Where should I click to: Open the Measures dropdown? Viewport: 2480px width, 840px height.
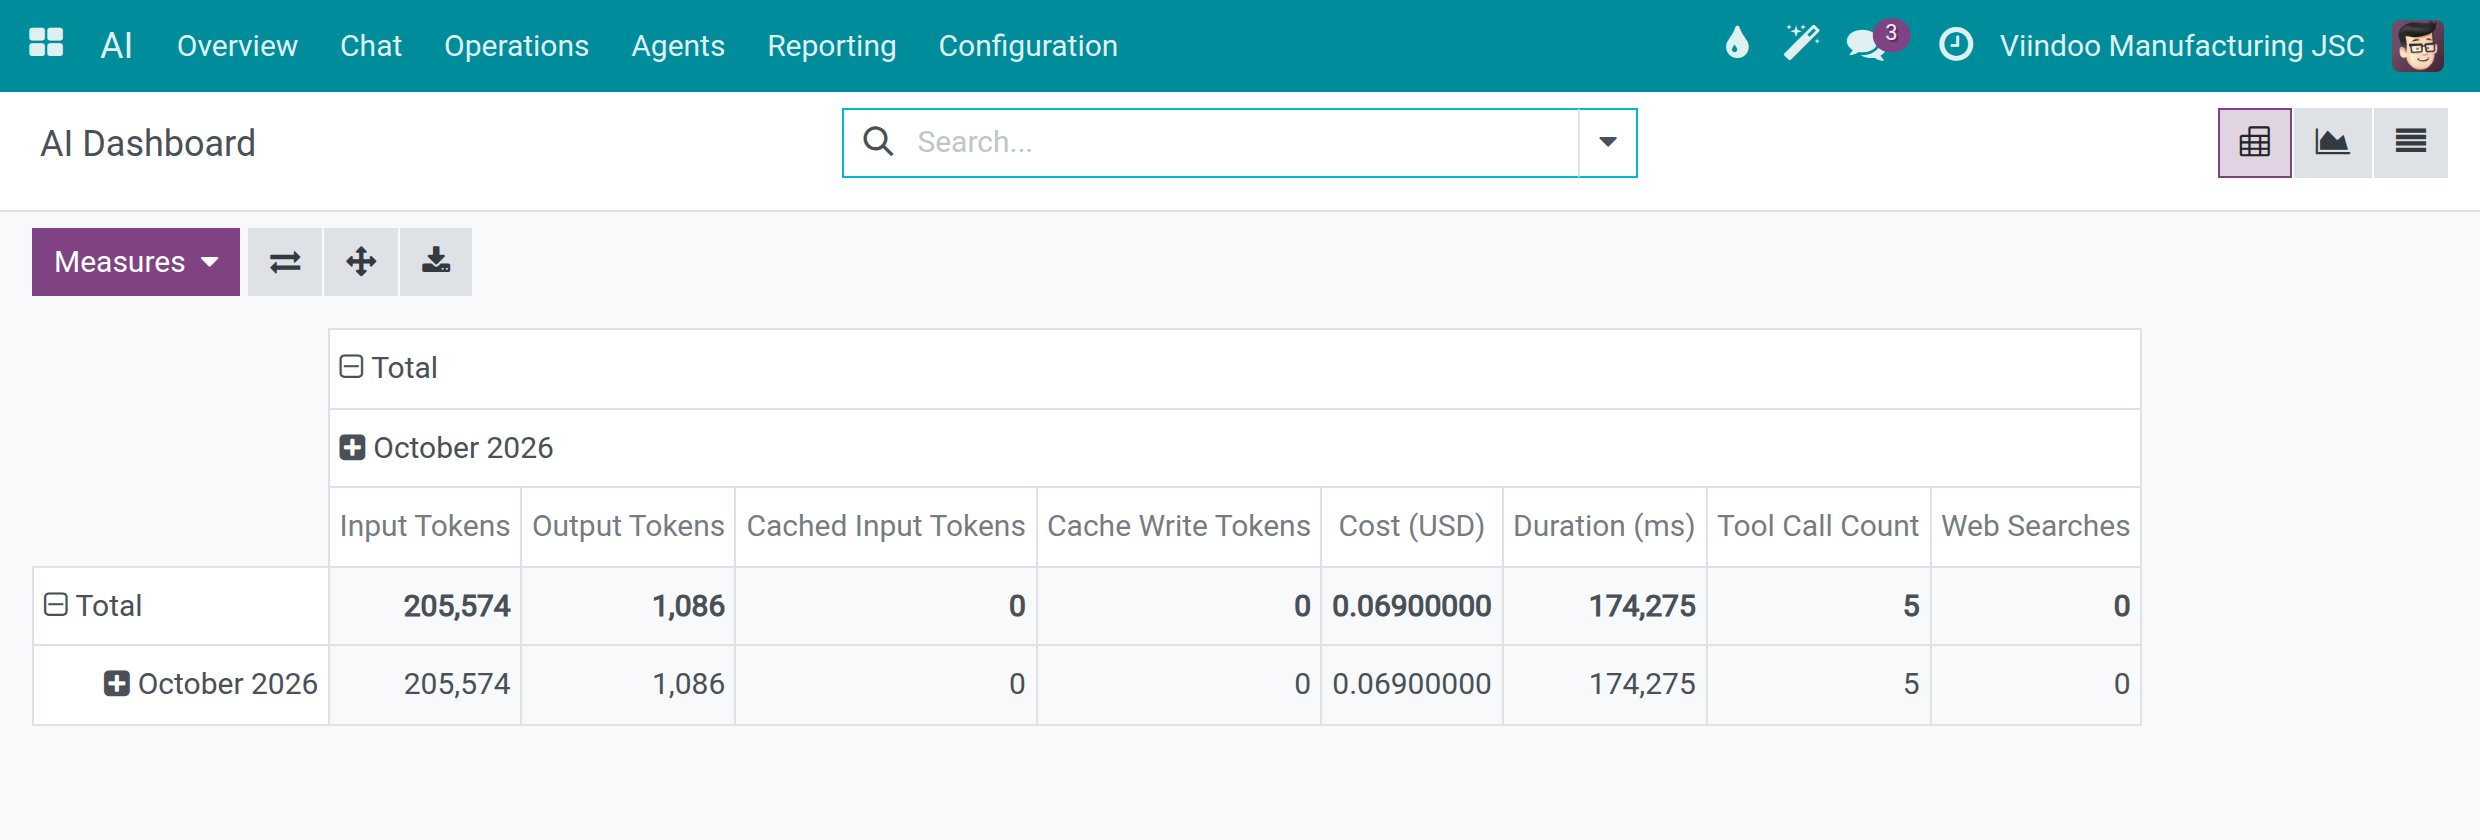coord(136,262)
